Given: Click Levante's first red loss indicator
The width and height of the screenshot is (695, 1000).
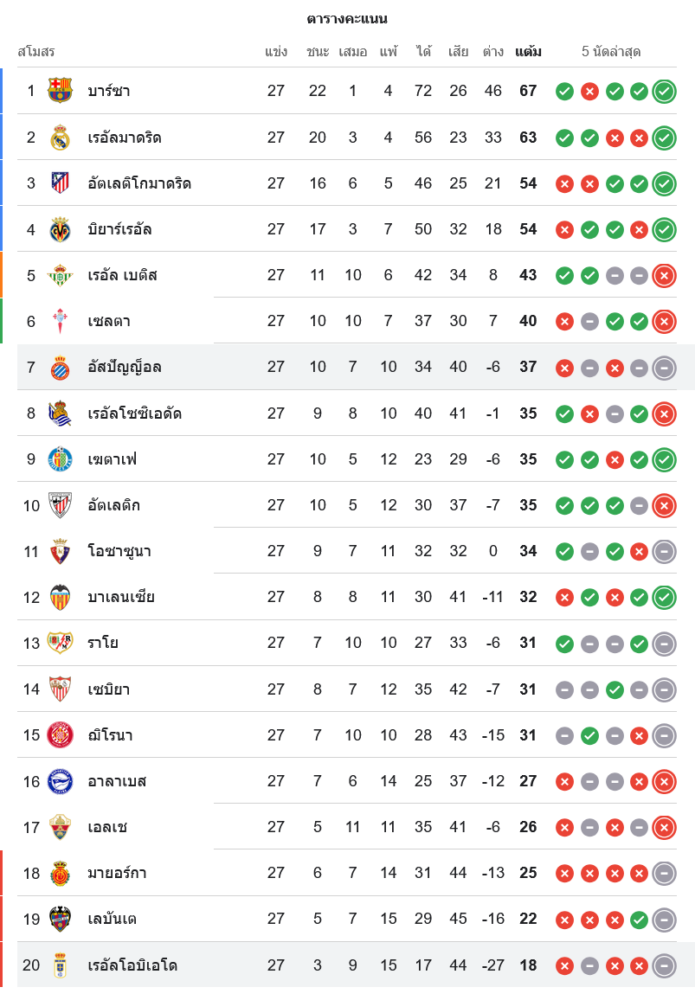Looking at the screenshot, I should pos(564,920).
